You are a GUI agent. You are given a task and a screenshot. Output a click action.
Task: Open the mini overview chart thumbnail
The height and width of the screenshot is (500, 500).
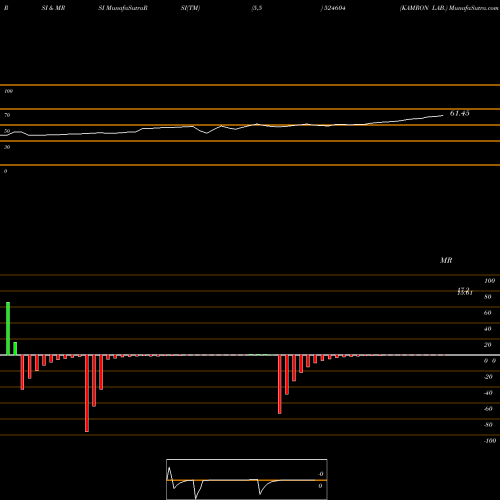click(x=247, y=479)
